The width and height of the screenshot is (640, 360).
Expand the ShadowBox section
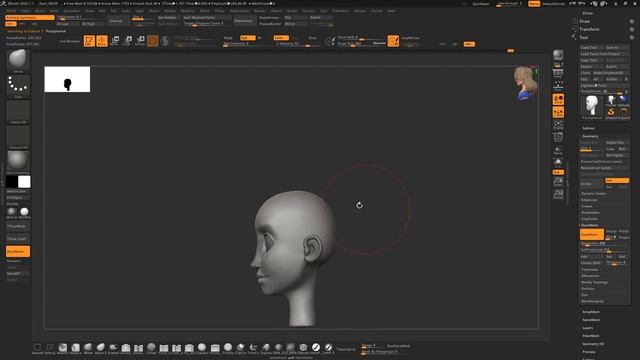pyautogui.click(x=590, y=213)
